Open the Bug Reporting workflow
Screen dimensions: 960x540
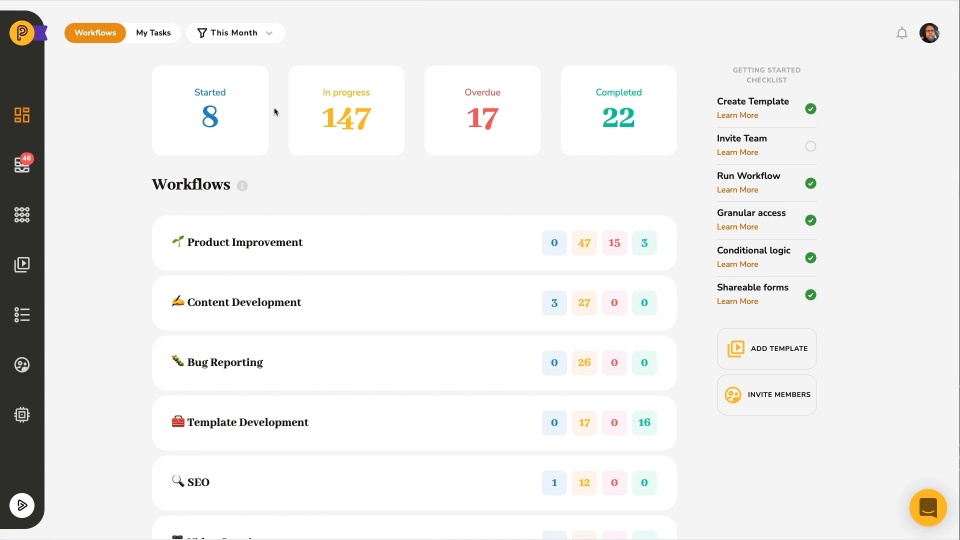(x=414, y=362)
